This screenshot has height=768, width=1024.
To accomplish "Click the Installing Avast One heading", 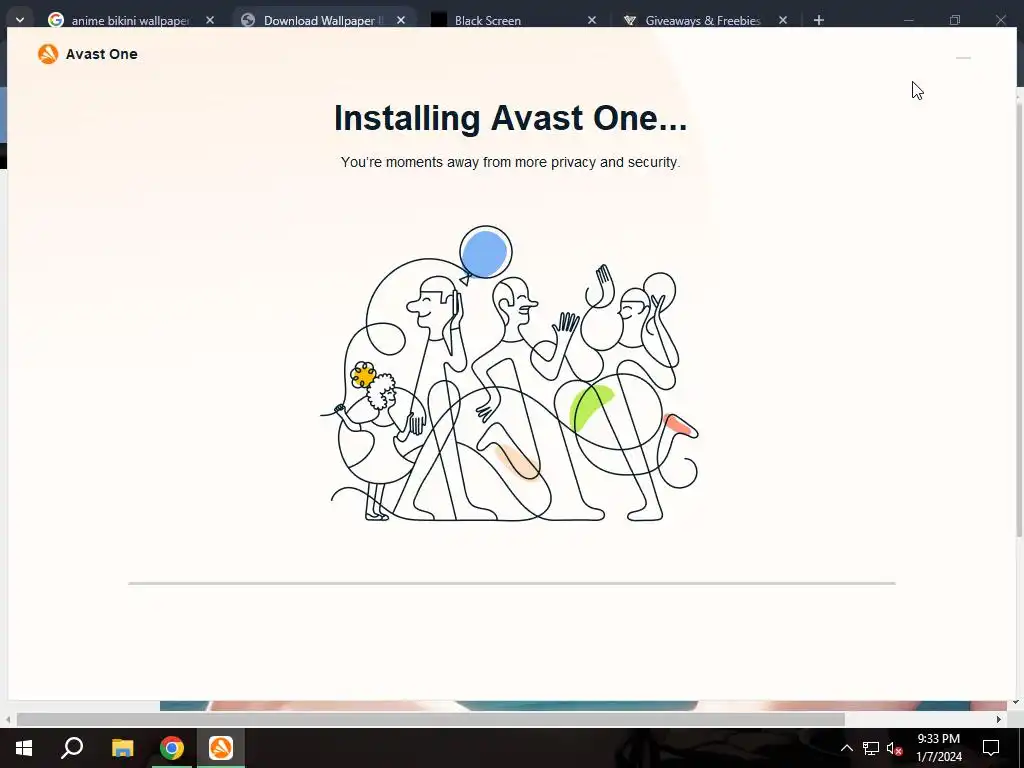I will 510,118.
